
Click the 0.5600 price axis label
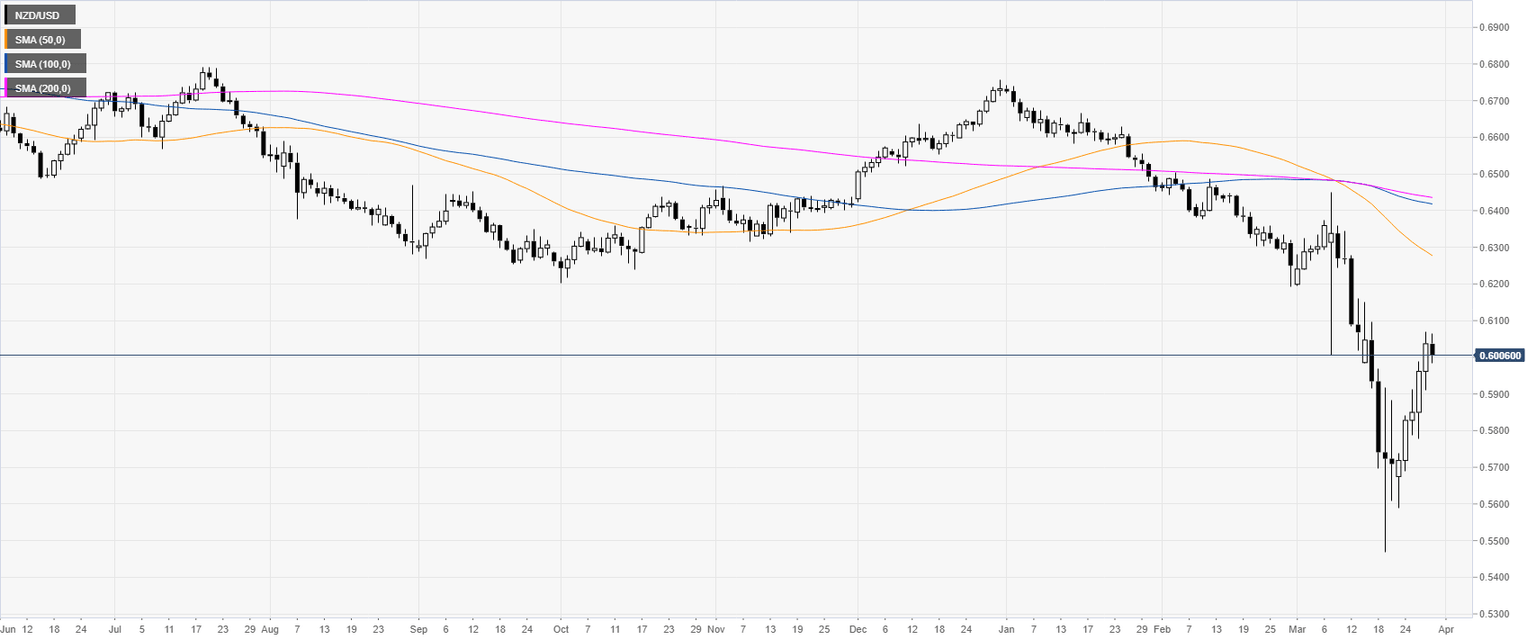[1495, 504]
